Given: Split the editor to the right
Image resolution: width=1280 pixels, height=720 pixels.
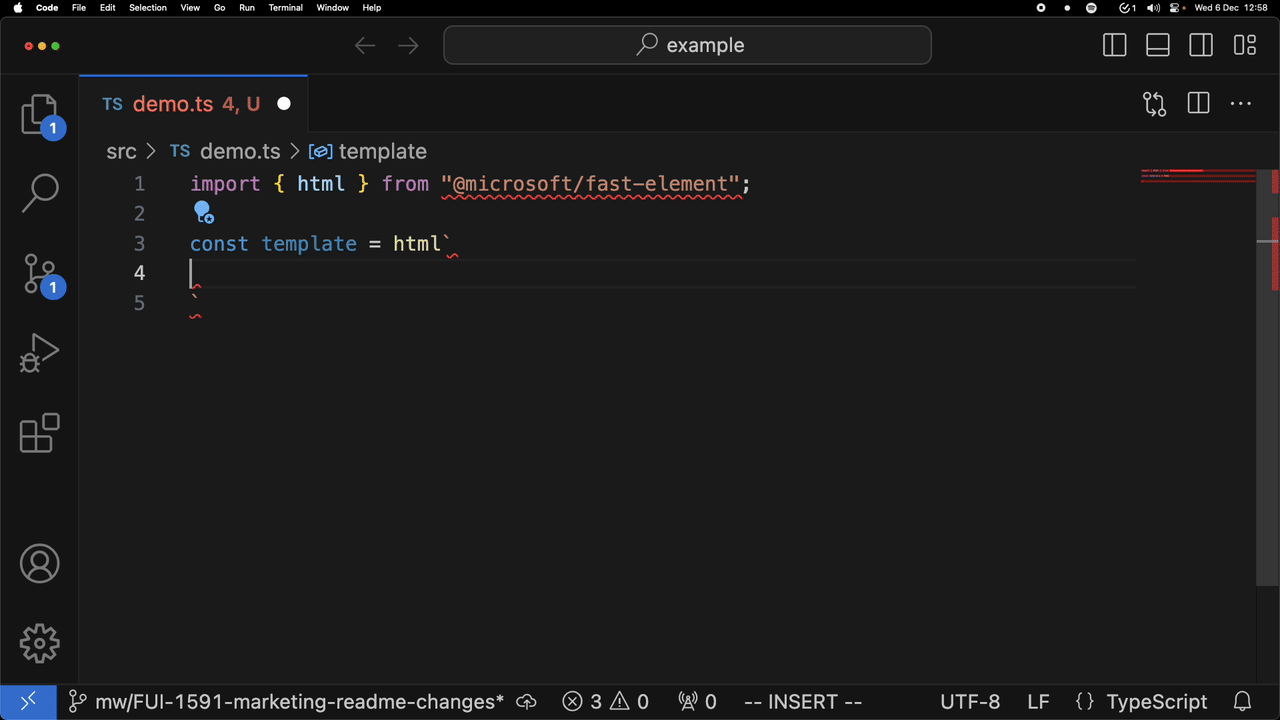Looking at the screenshot, I should [1198, 104].
